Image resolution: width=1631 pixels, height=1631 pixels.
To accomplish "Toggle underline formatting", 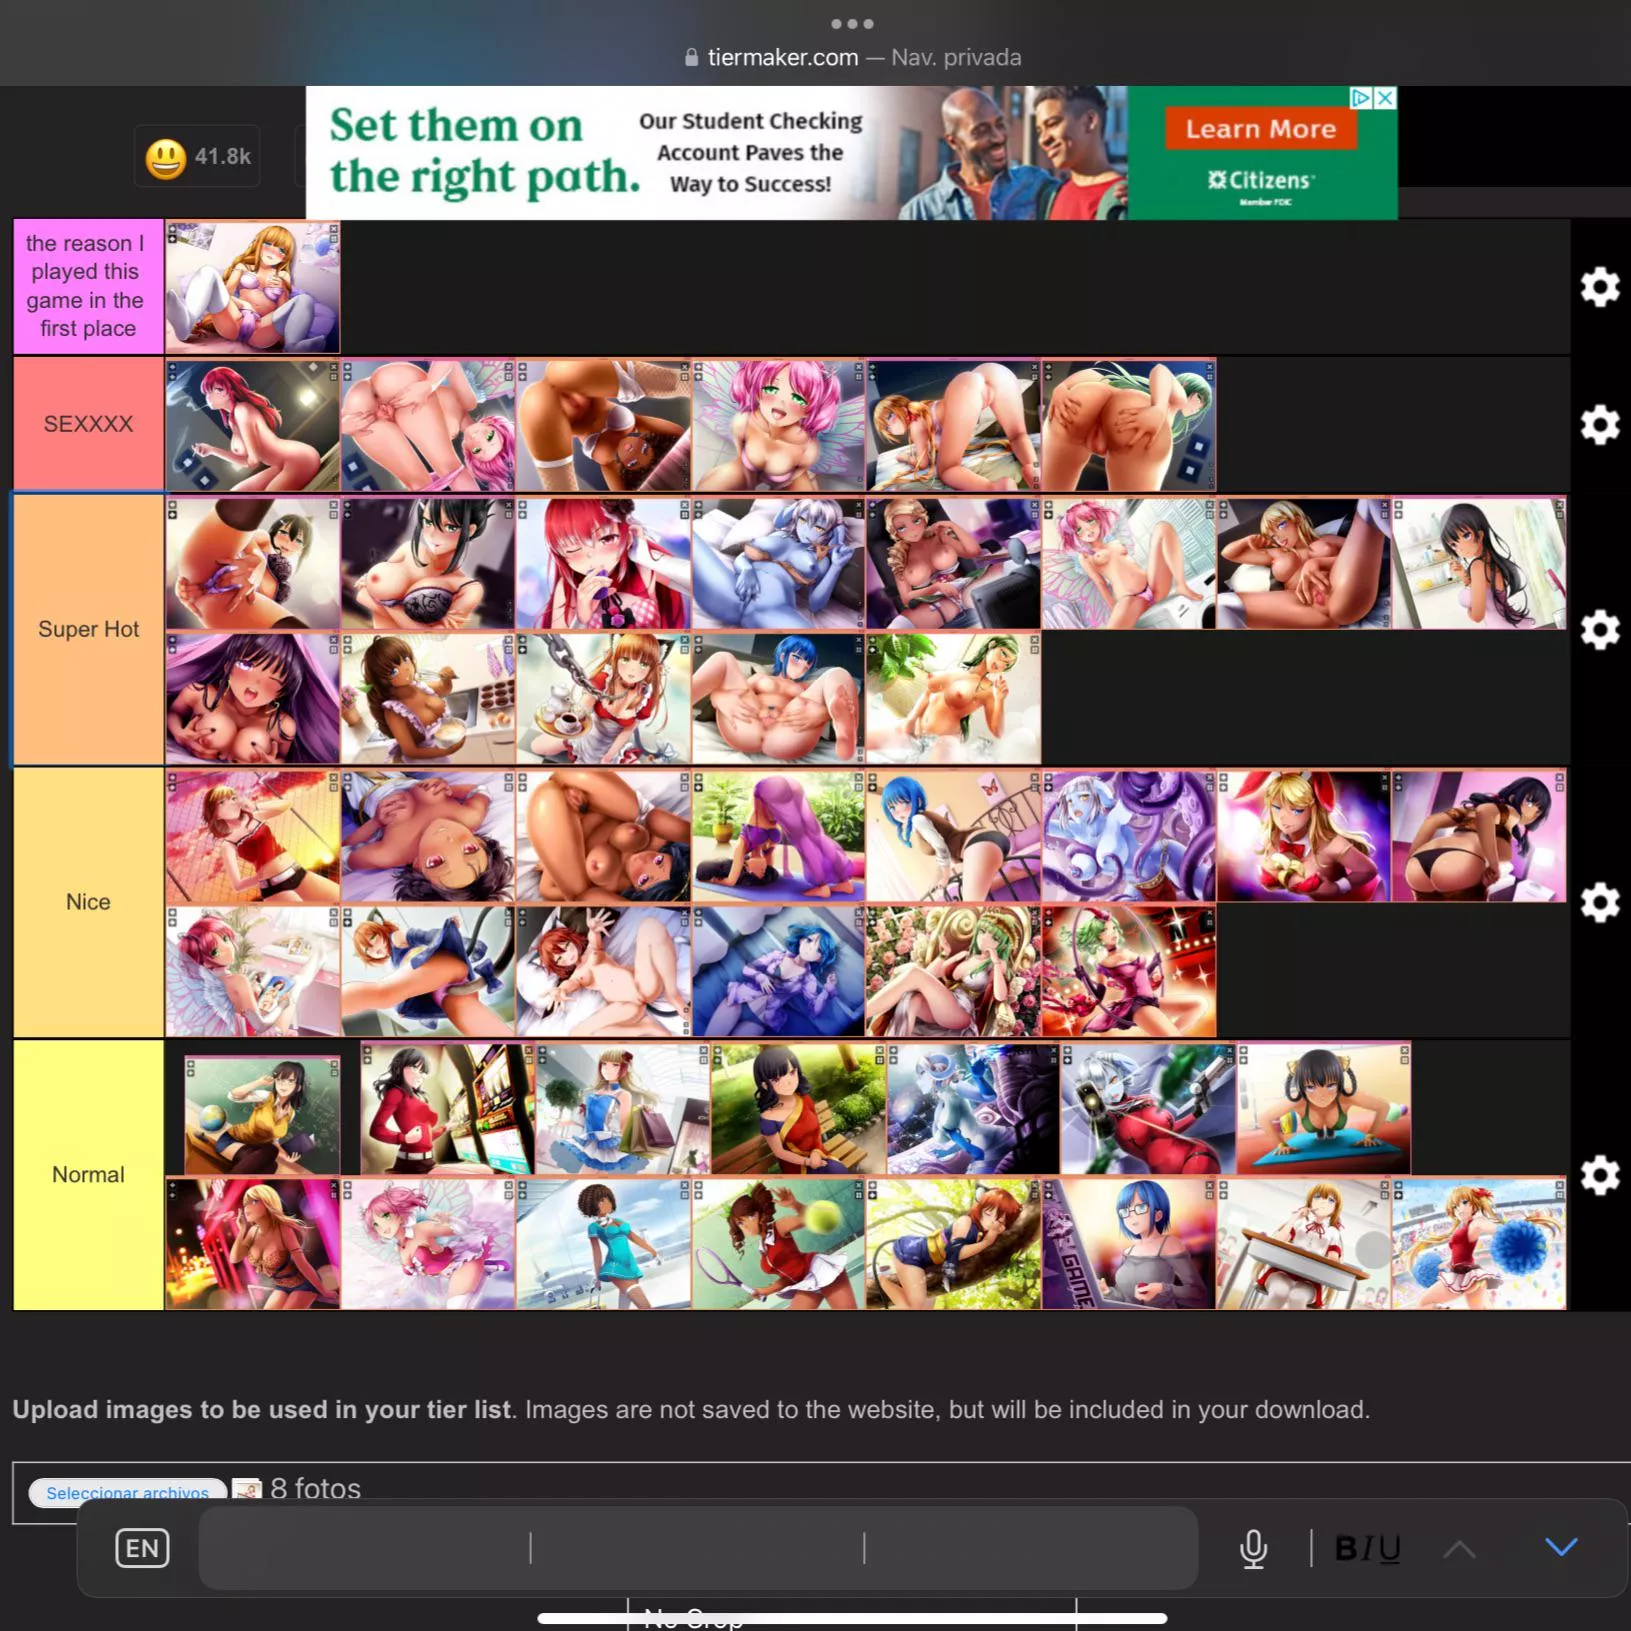I will click(x=1389, y=1548).
